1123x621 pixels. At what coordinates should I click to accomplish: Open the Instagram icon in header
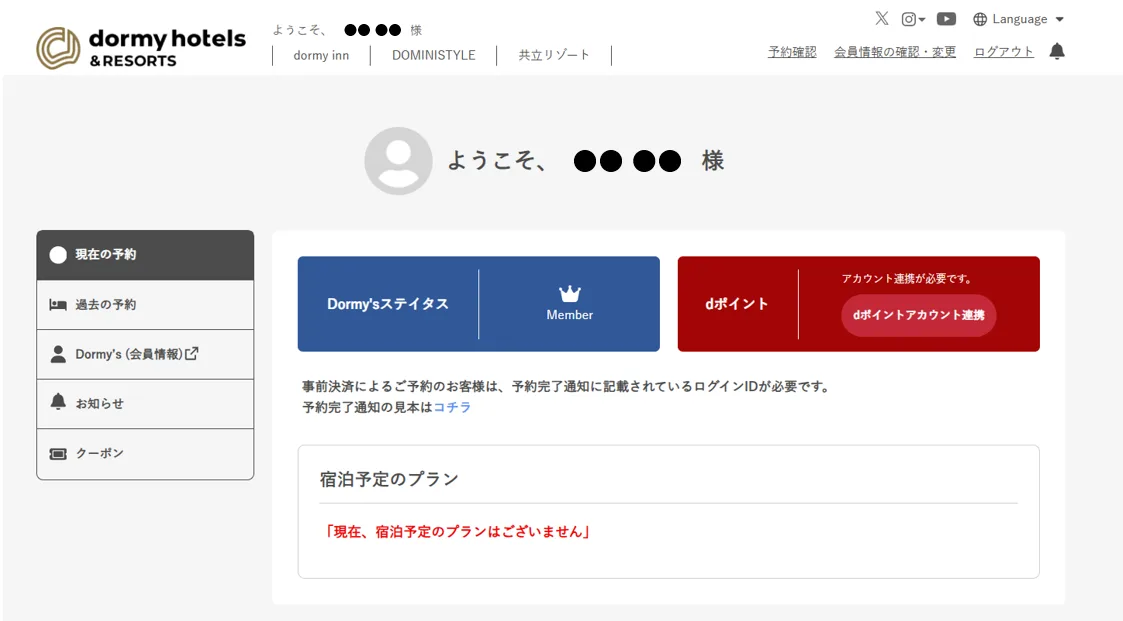[908, 19]
